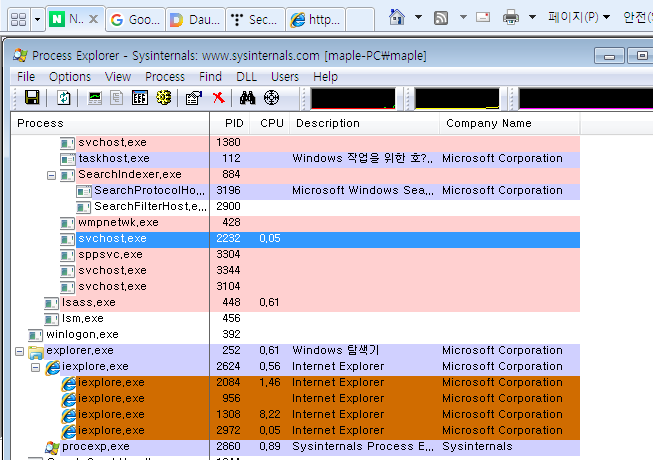
Task: Select the Find Window's Process target icon
Action: click(x=272, y=98)
